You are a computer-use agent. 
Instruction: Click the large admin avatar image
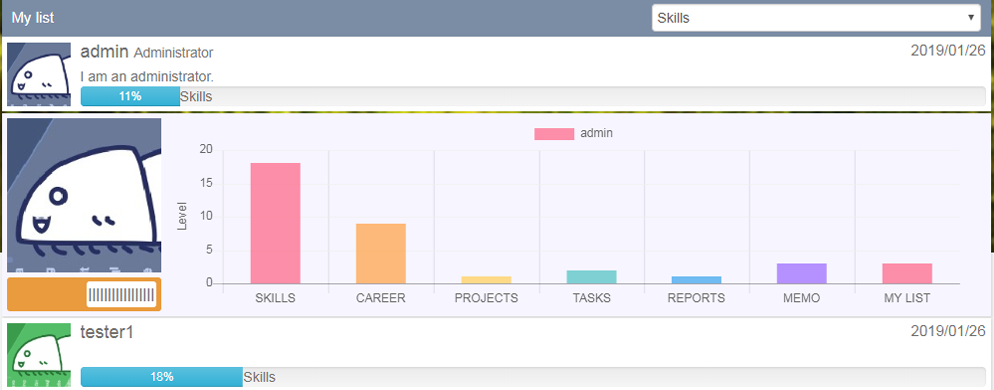click(84, 195)
